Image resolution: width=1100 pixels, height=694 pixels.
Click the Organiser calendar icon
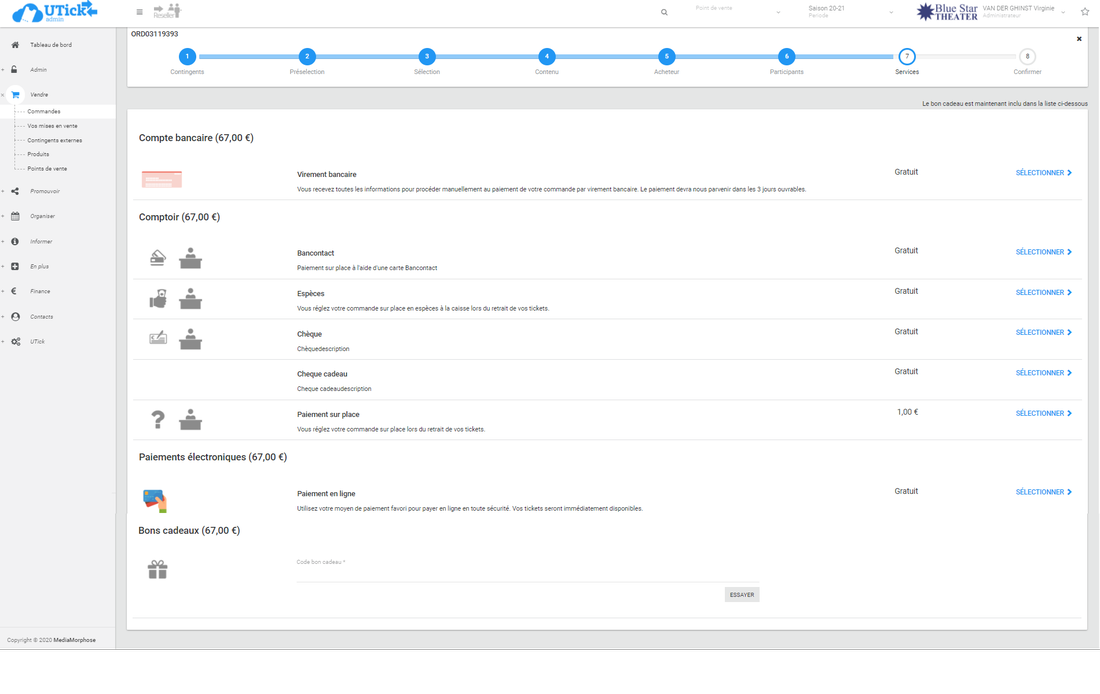pyautogui.click(x=15, y=216)
